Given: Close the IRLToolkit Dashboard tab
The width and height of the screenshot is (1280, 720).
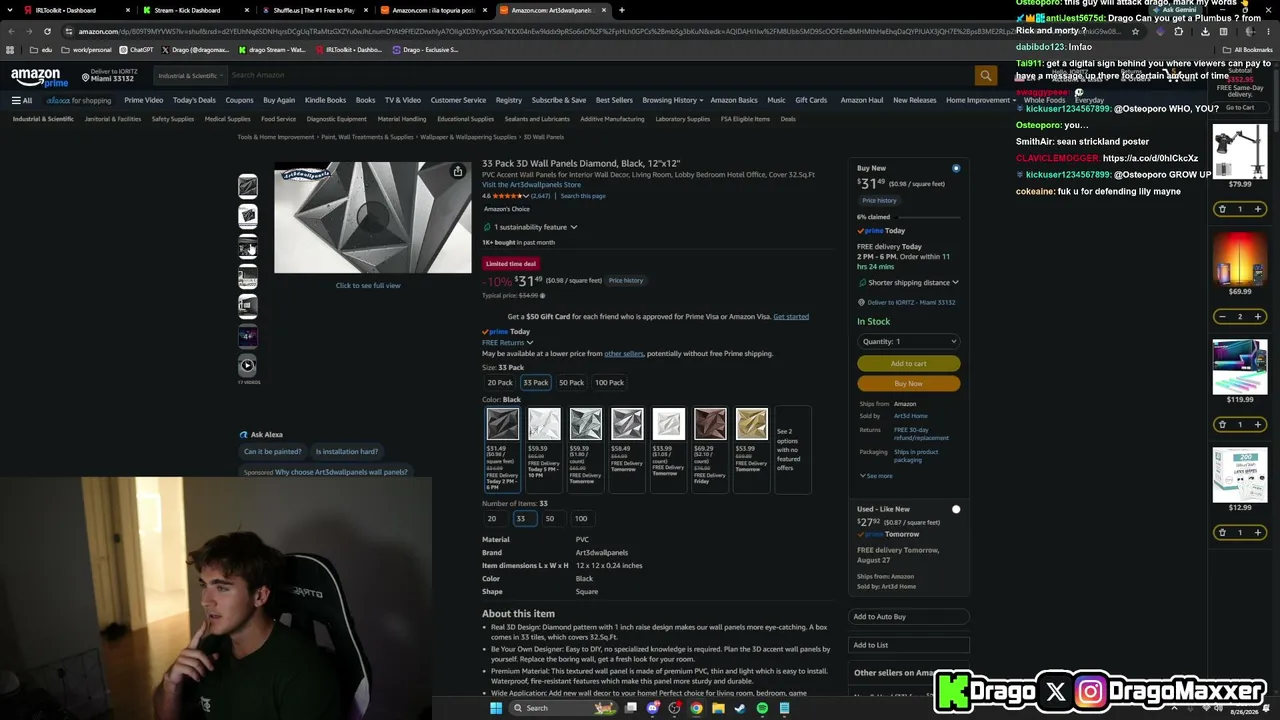Looking at the screenshot, I should [x=128, y=10].
